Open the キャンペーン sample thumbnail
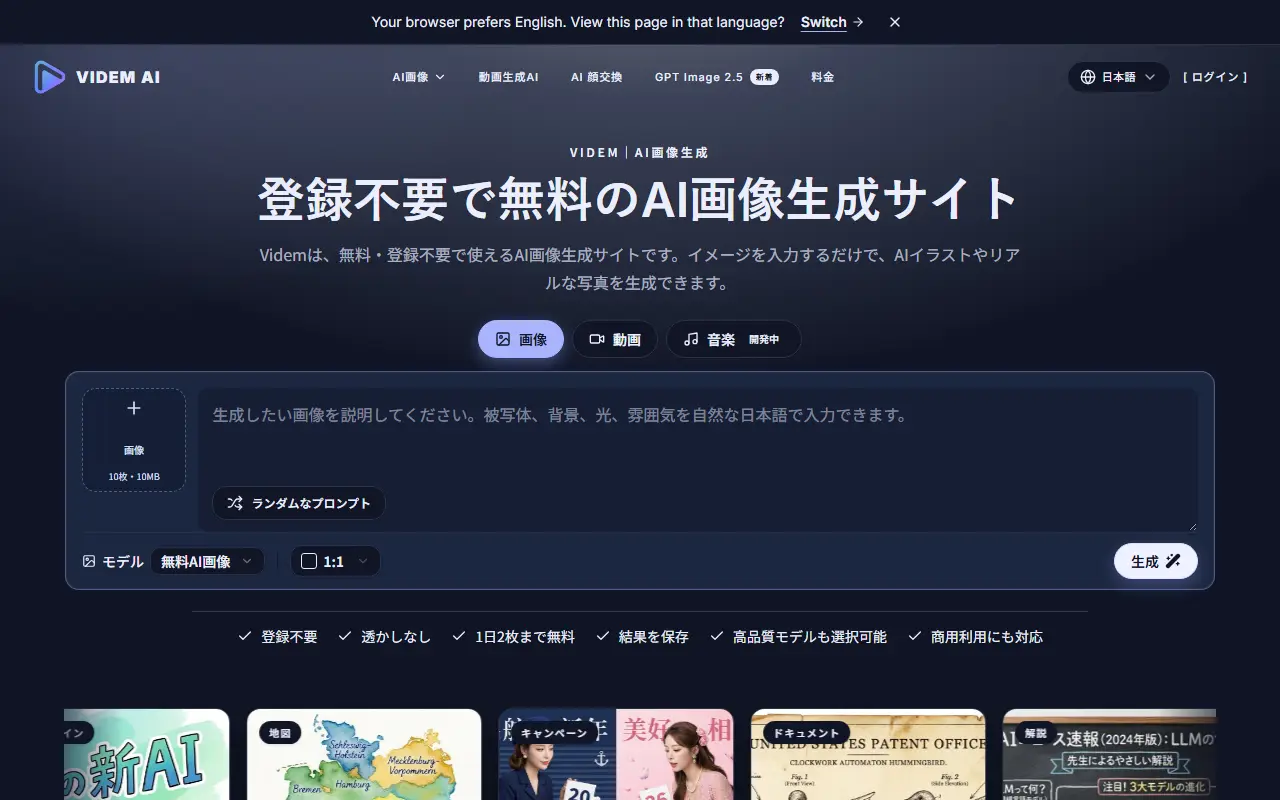The height and width of the screenshot is (800, 1280). pos(616,754)
